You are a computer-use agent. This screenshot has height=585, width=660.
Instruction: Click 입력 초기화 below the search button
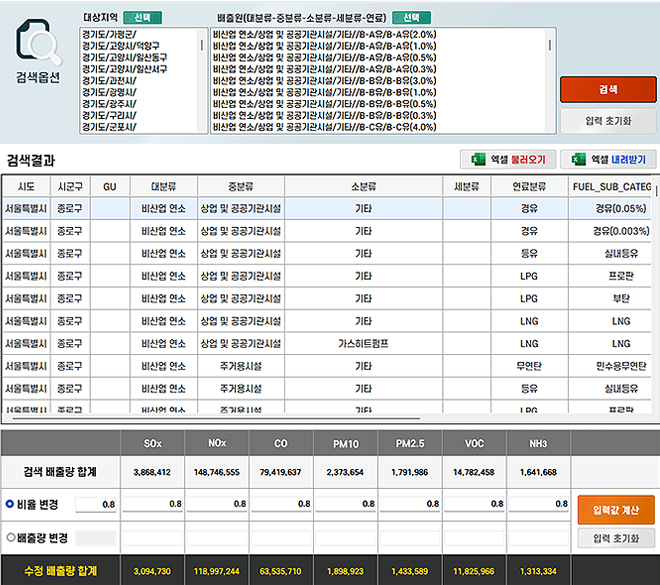608,121
